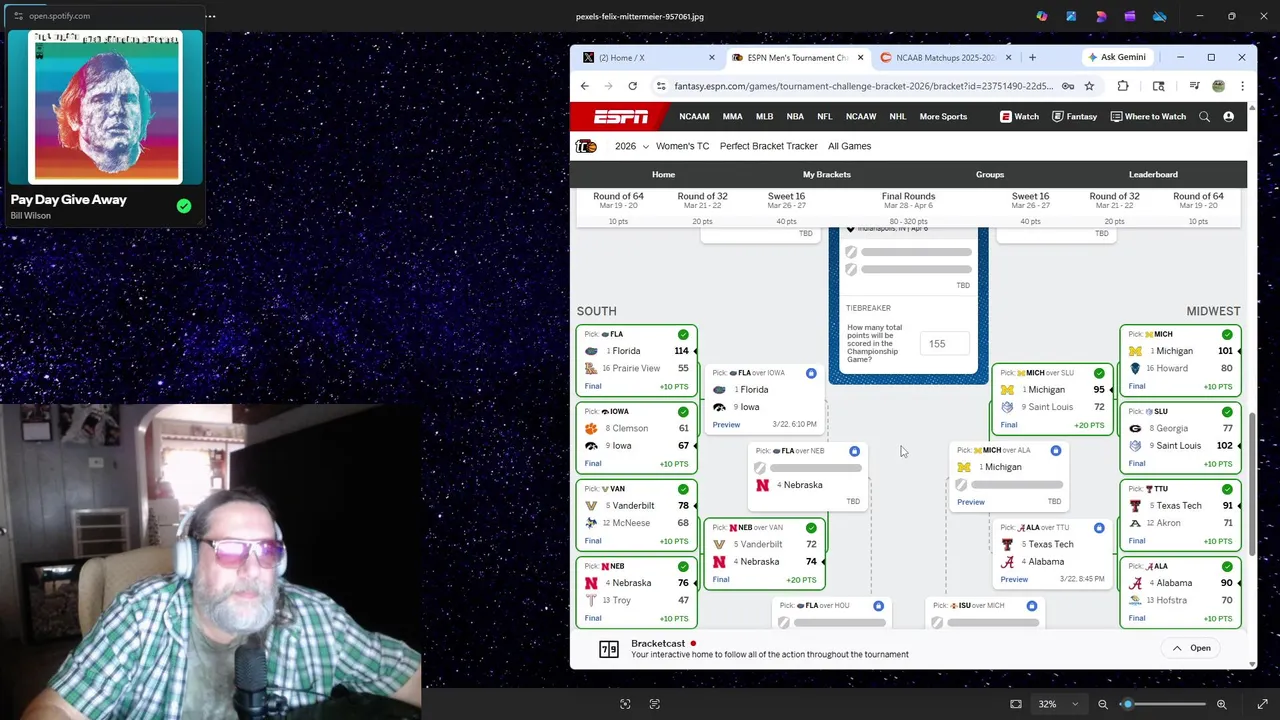Switch to the (2) Home / X browser tab
Image resolution: width=1280 pixels, height=720 pixels.
coord(649,57)
